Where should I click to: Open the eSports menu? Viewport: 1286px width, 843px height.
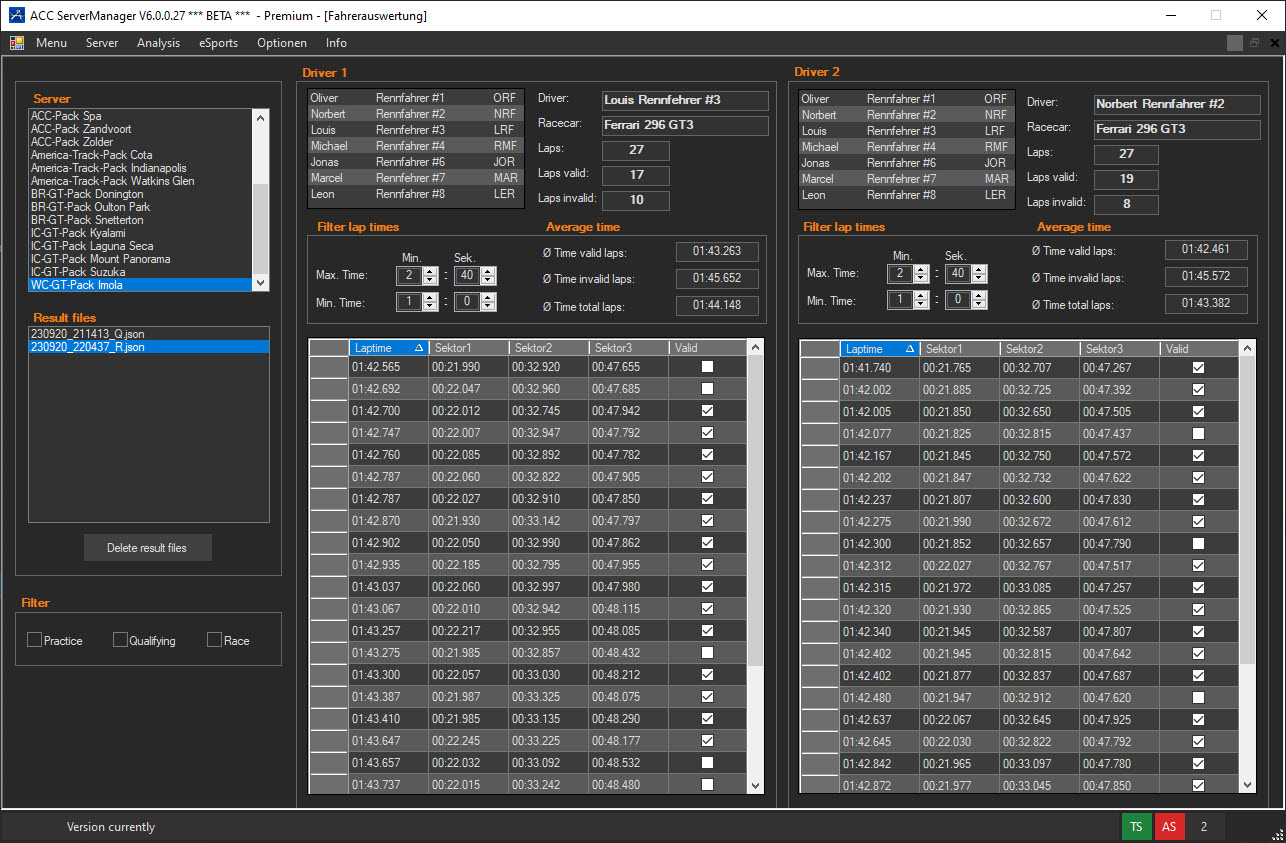coord(218,43)
